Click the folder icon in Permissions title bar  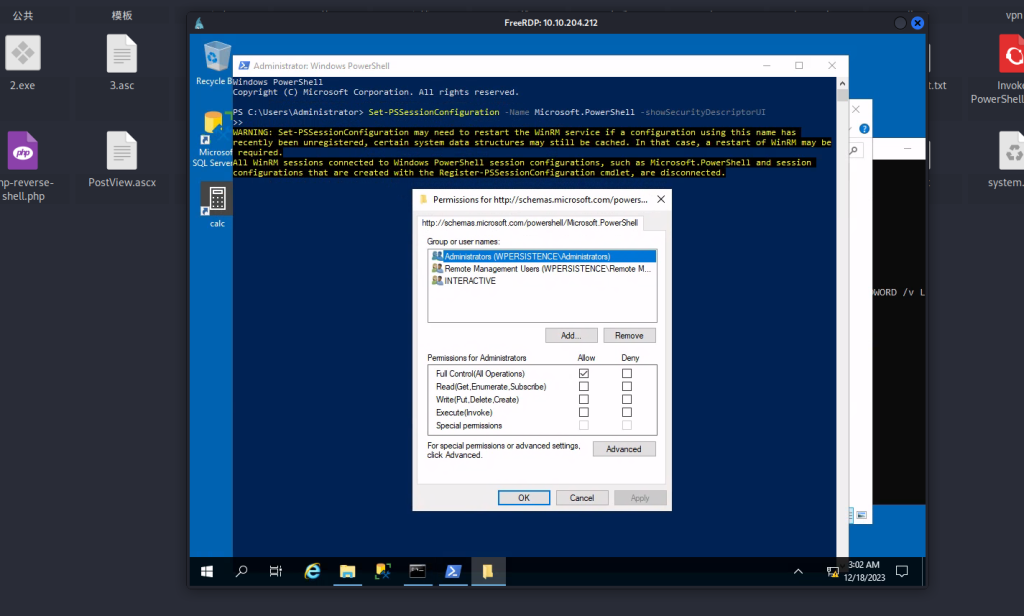(423, 199)
